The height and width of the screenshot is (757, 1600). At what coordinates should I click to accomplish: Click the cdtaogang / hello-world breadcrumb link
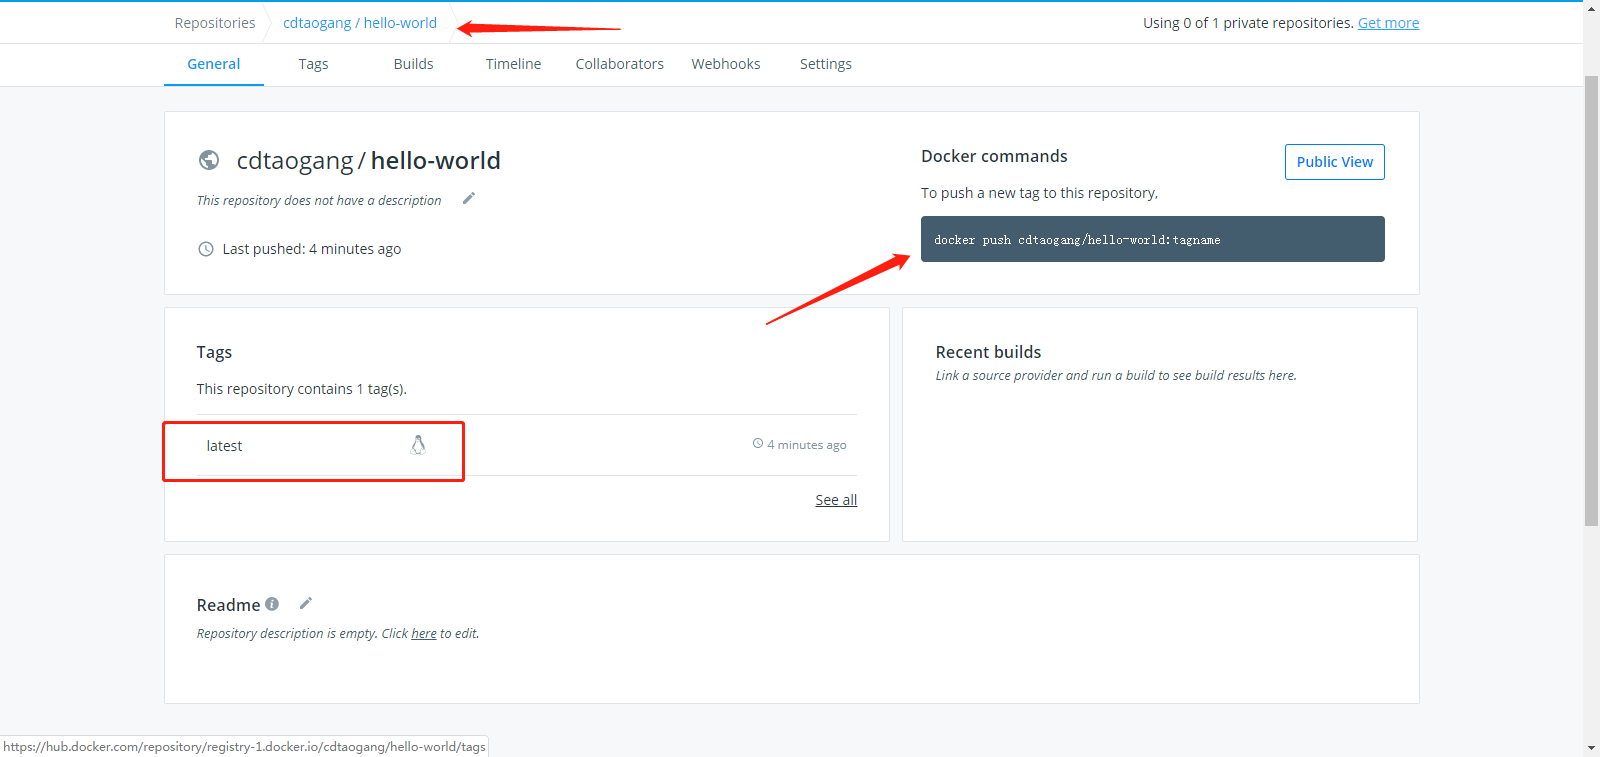[360, 23]
